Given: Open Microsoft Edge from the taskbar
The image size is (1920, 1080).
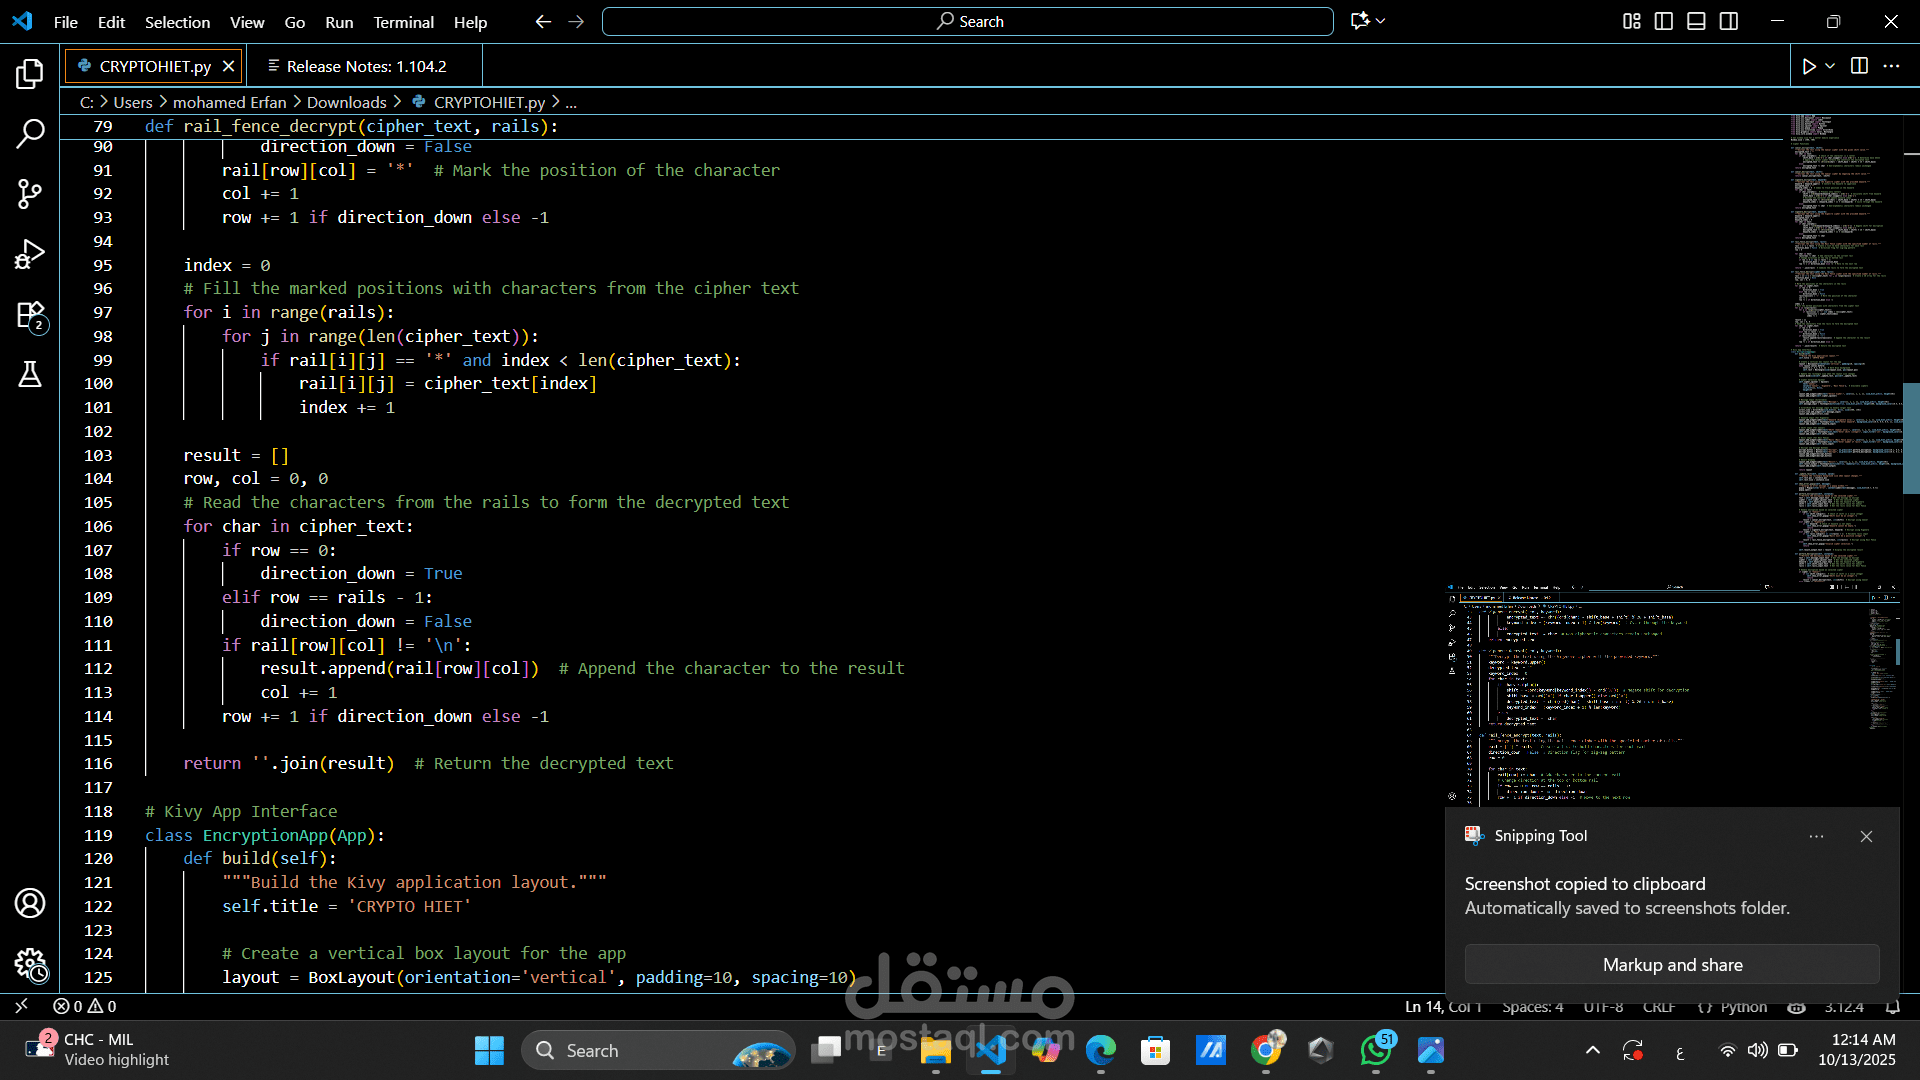Looking at the screenshot, I should click(1101, 1050).
